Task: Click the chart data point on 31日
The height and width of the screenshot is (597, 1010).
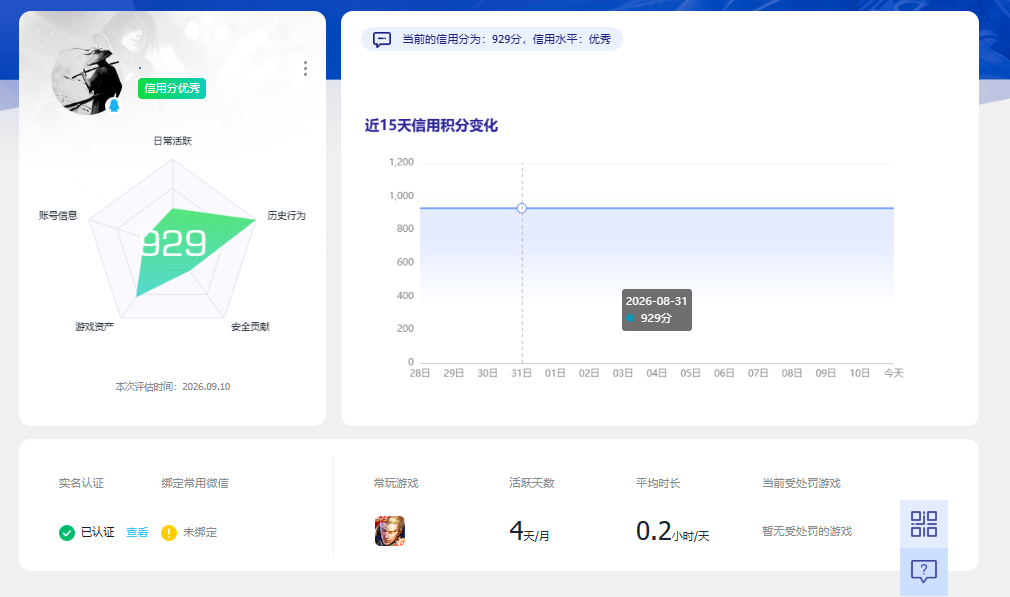Action: click(x=522, y=208)
